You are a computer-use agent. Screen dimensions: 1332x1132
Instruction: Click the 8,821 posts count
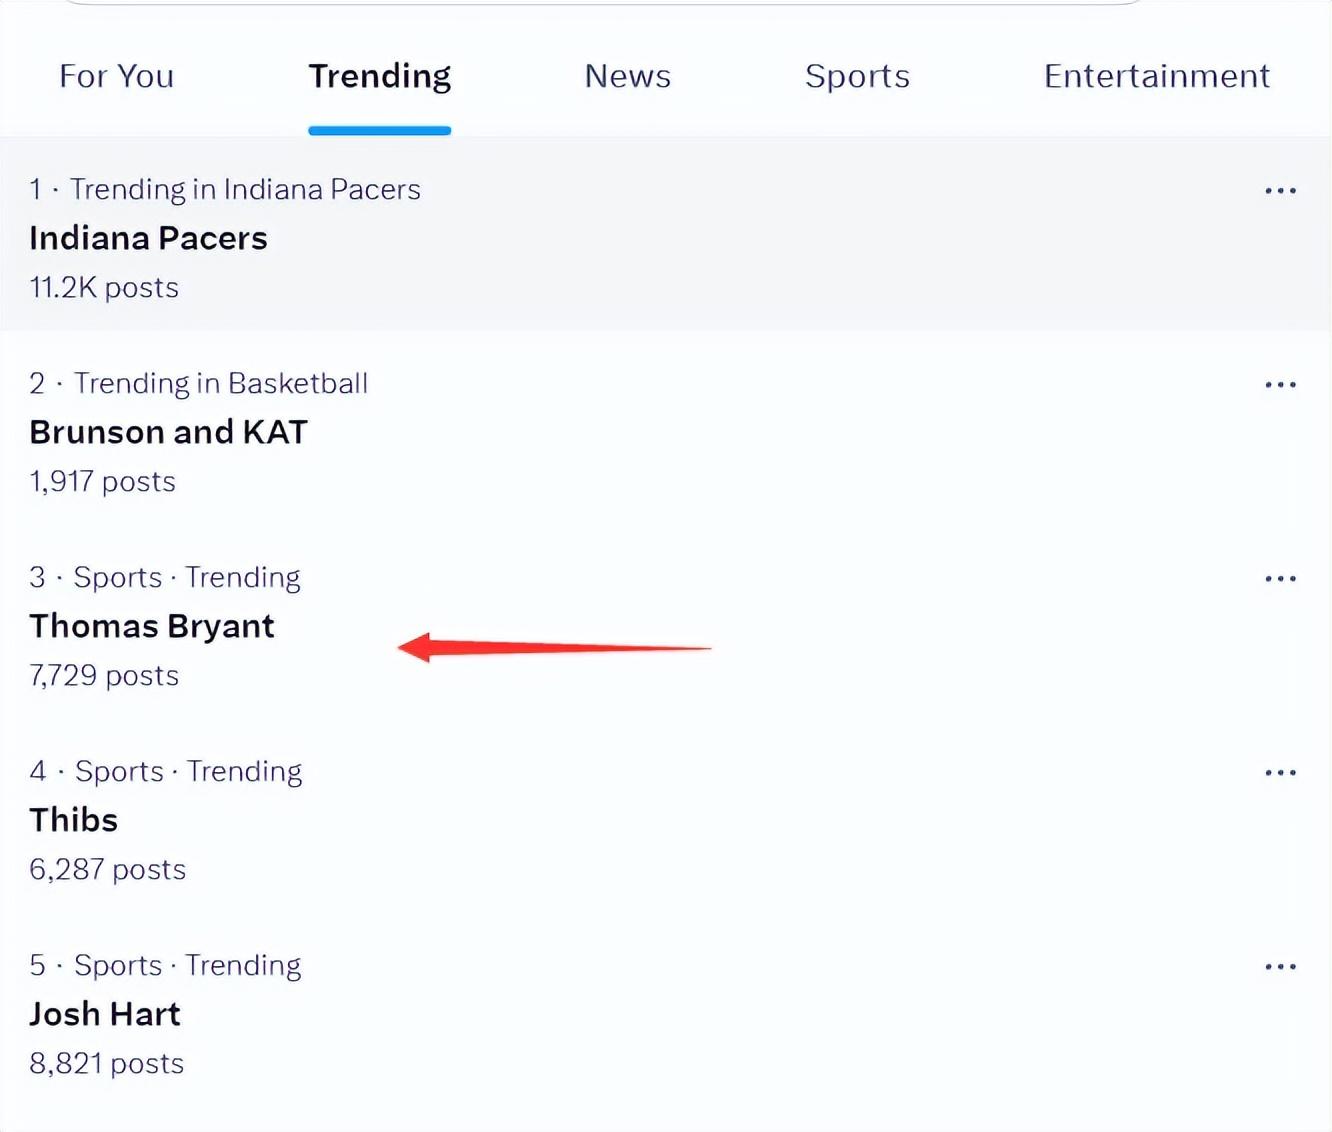[x=106, y=1063]
